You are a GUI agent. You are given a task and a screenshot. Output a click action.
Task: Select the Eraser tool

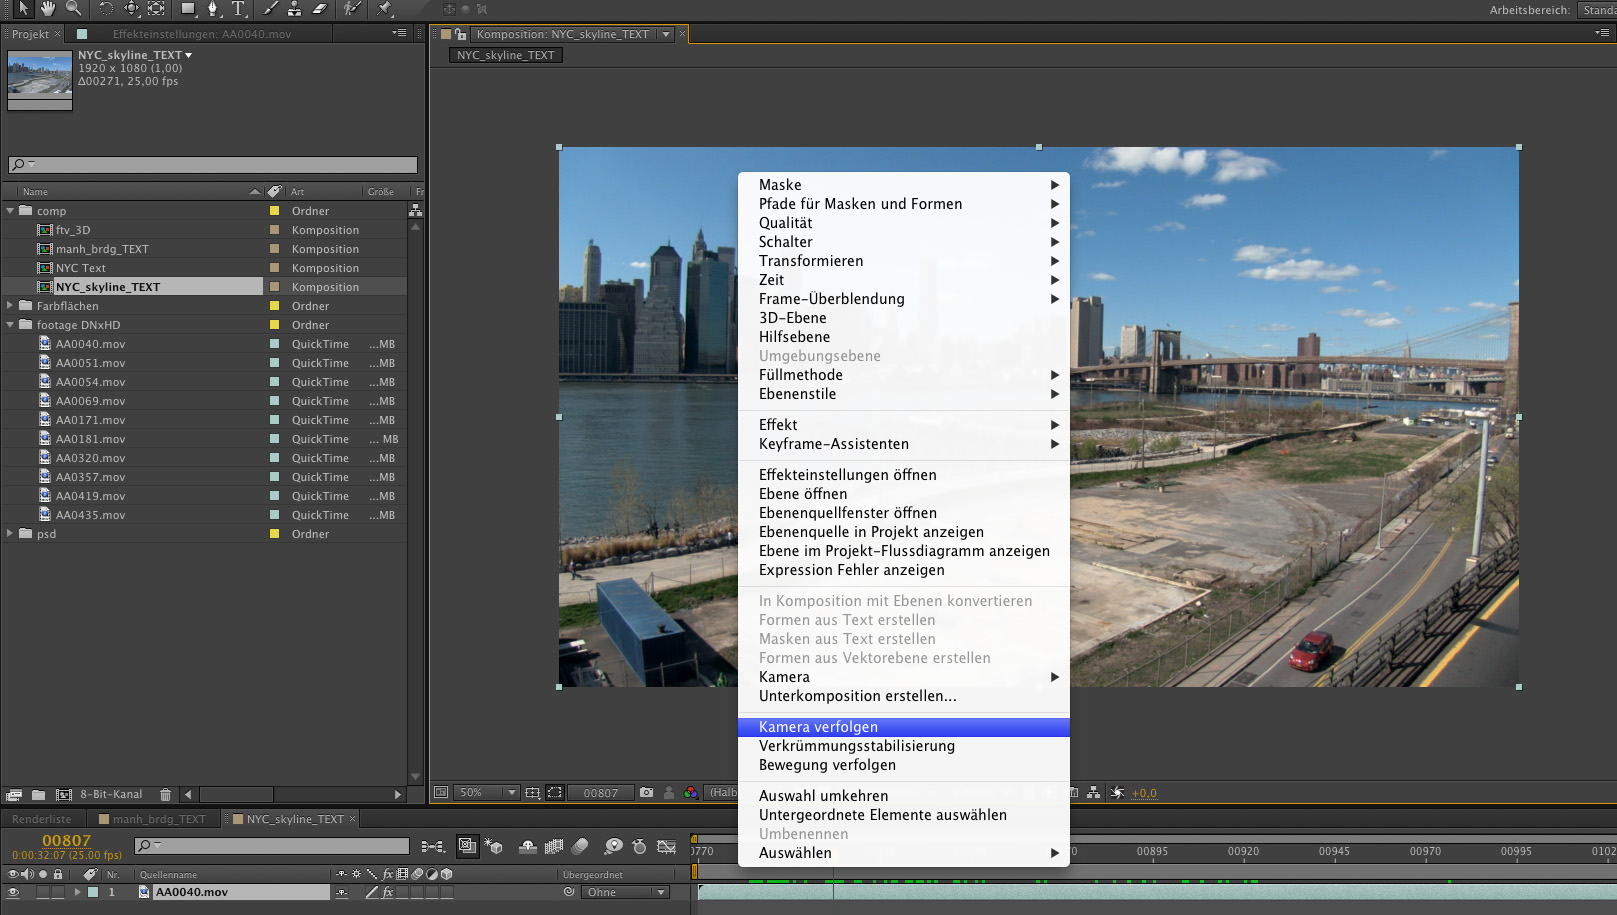click(319, 9)
